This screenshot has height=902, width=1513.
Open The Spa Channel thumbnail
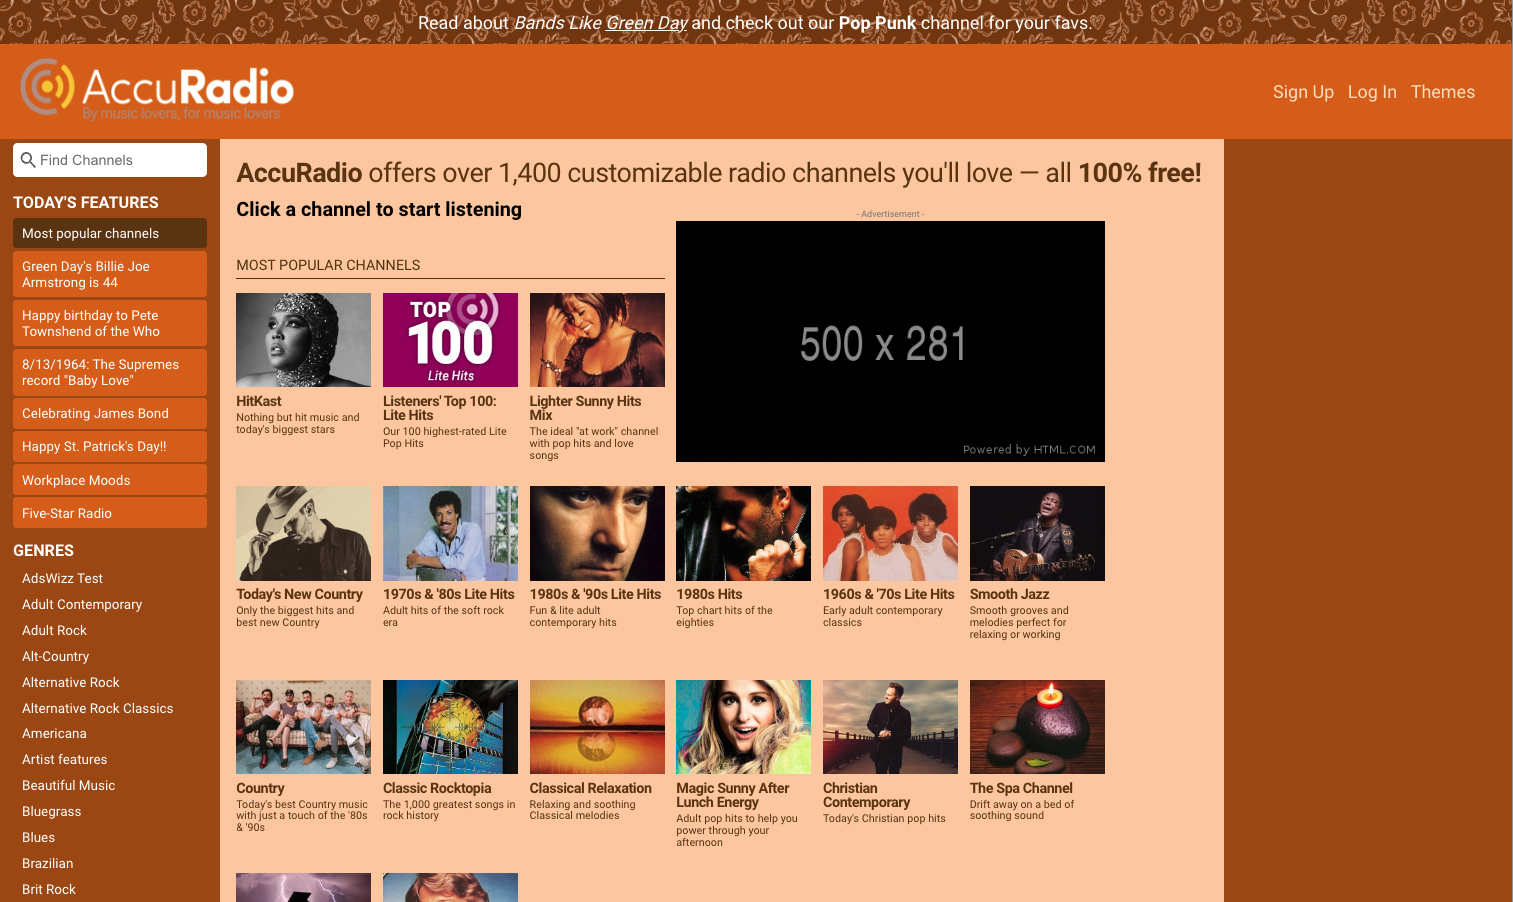tap(1037, 727)
